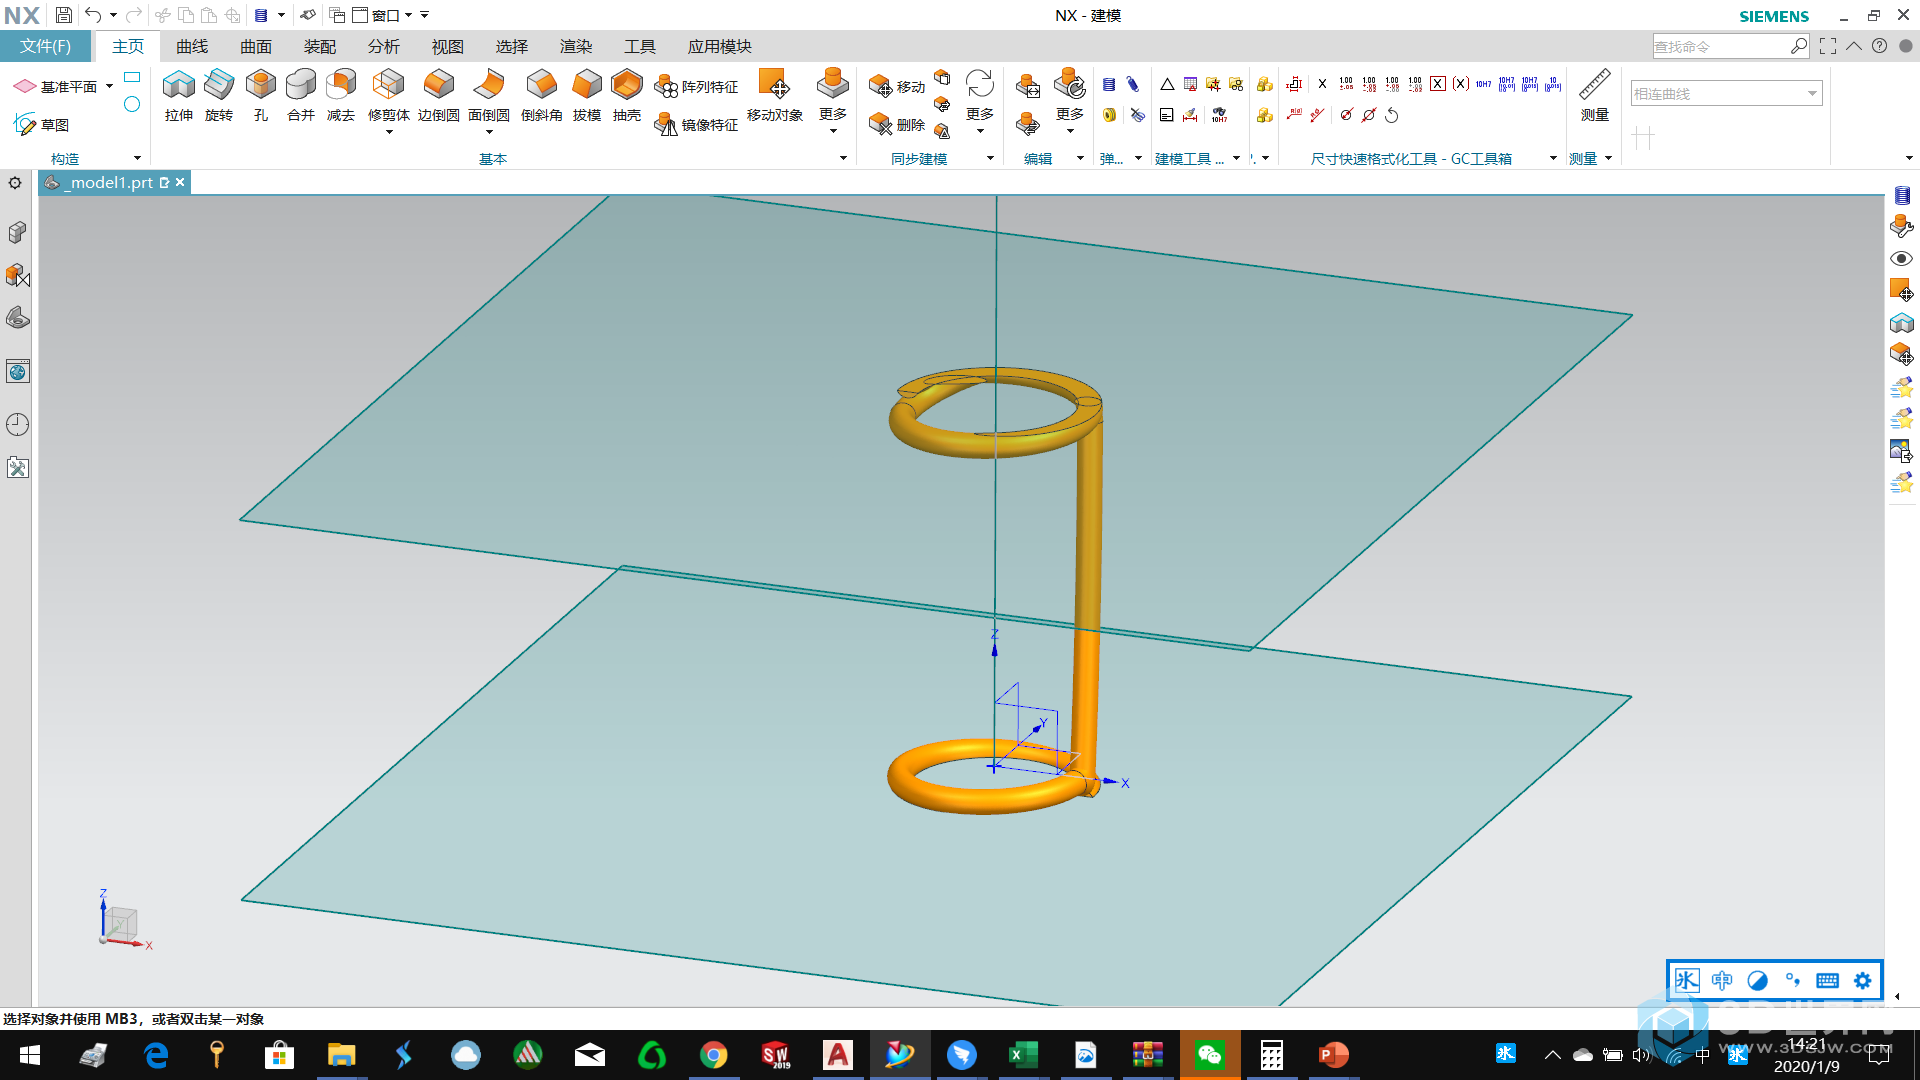Click 镜像特征 Mirror Feature
The height and width of the screenshot is (1080, 1920).
696,124
